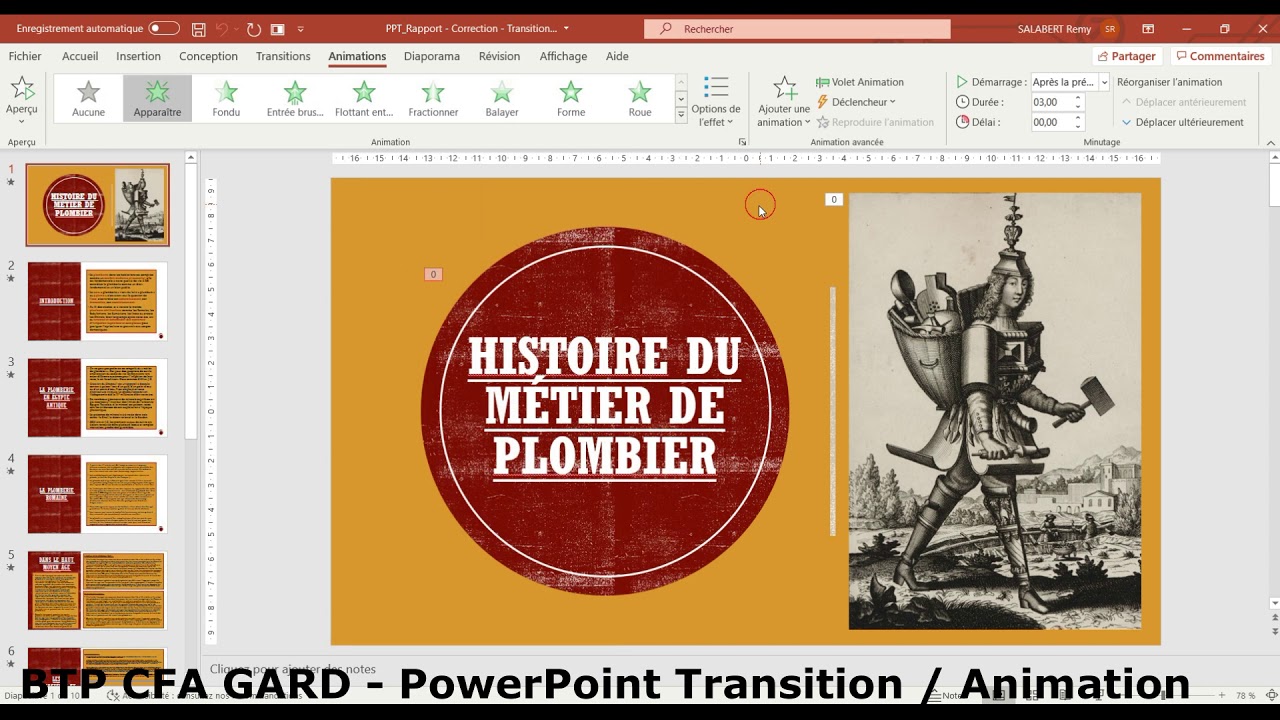The height and width of the screenshot is (720, 1280).
Task: Select slide 2 Introduction thumbnail
Action: pyautogui.click(x=97, y=301)
